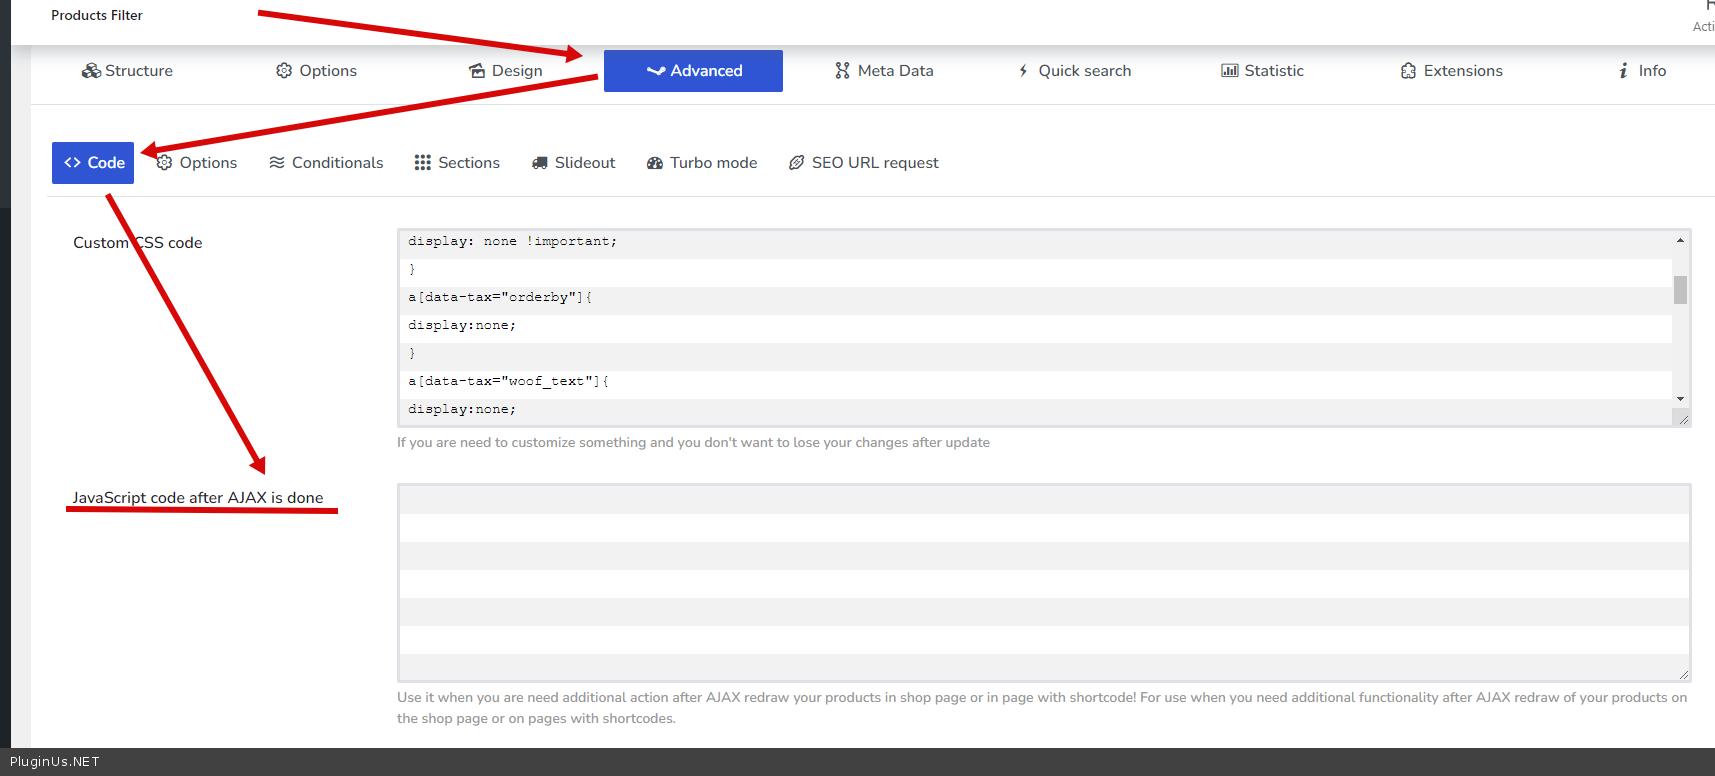The height and width of the screenshot is (776, 1715).
Task: Click the gear icon beside top Options
Action: [284, 71]
